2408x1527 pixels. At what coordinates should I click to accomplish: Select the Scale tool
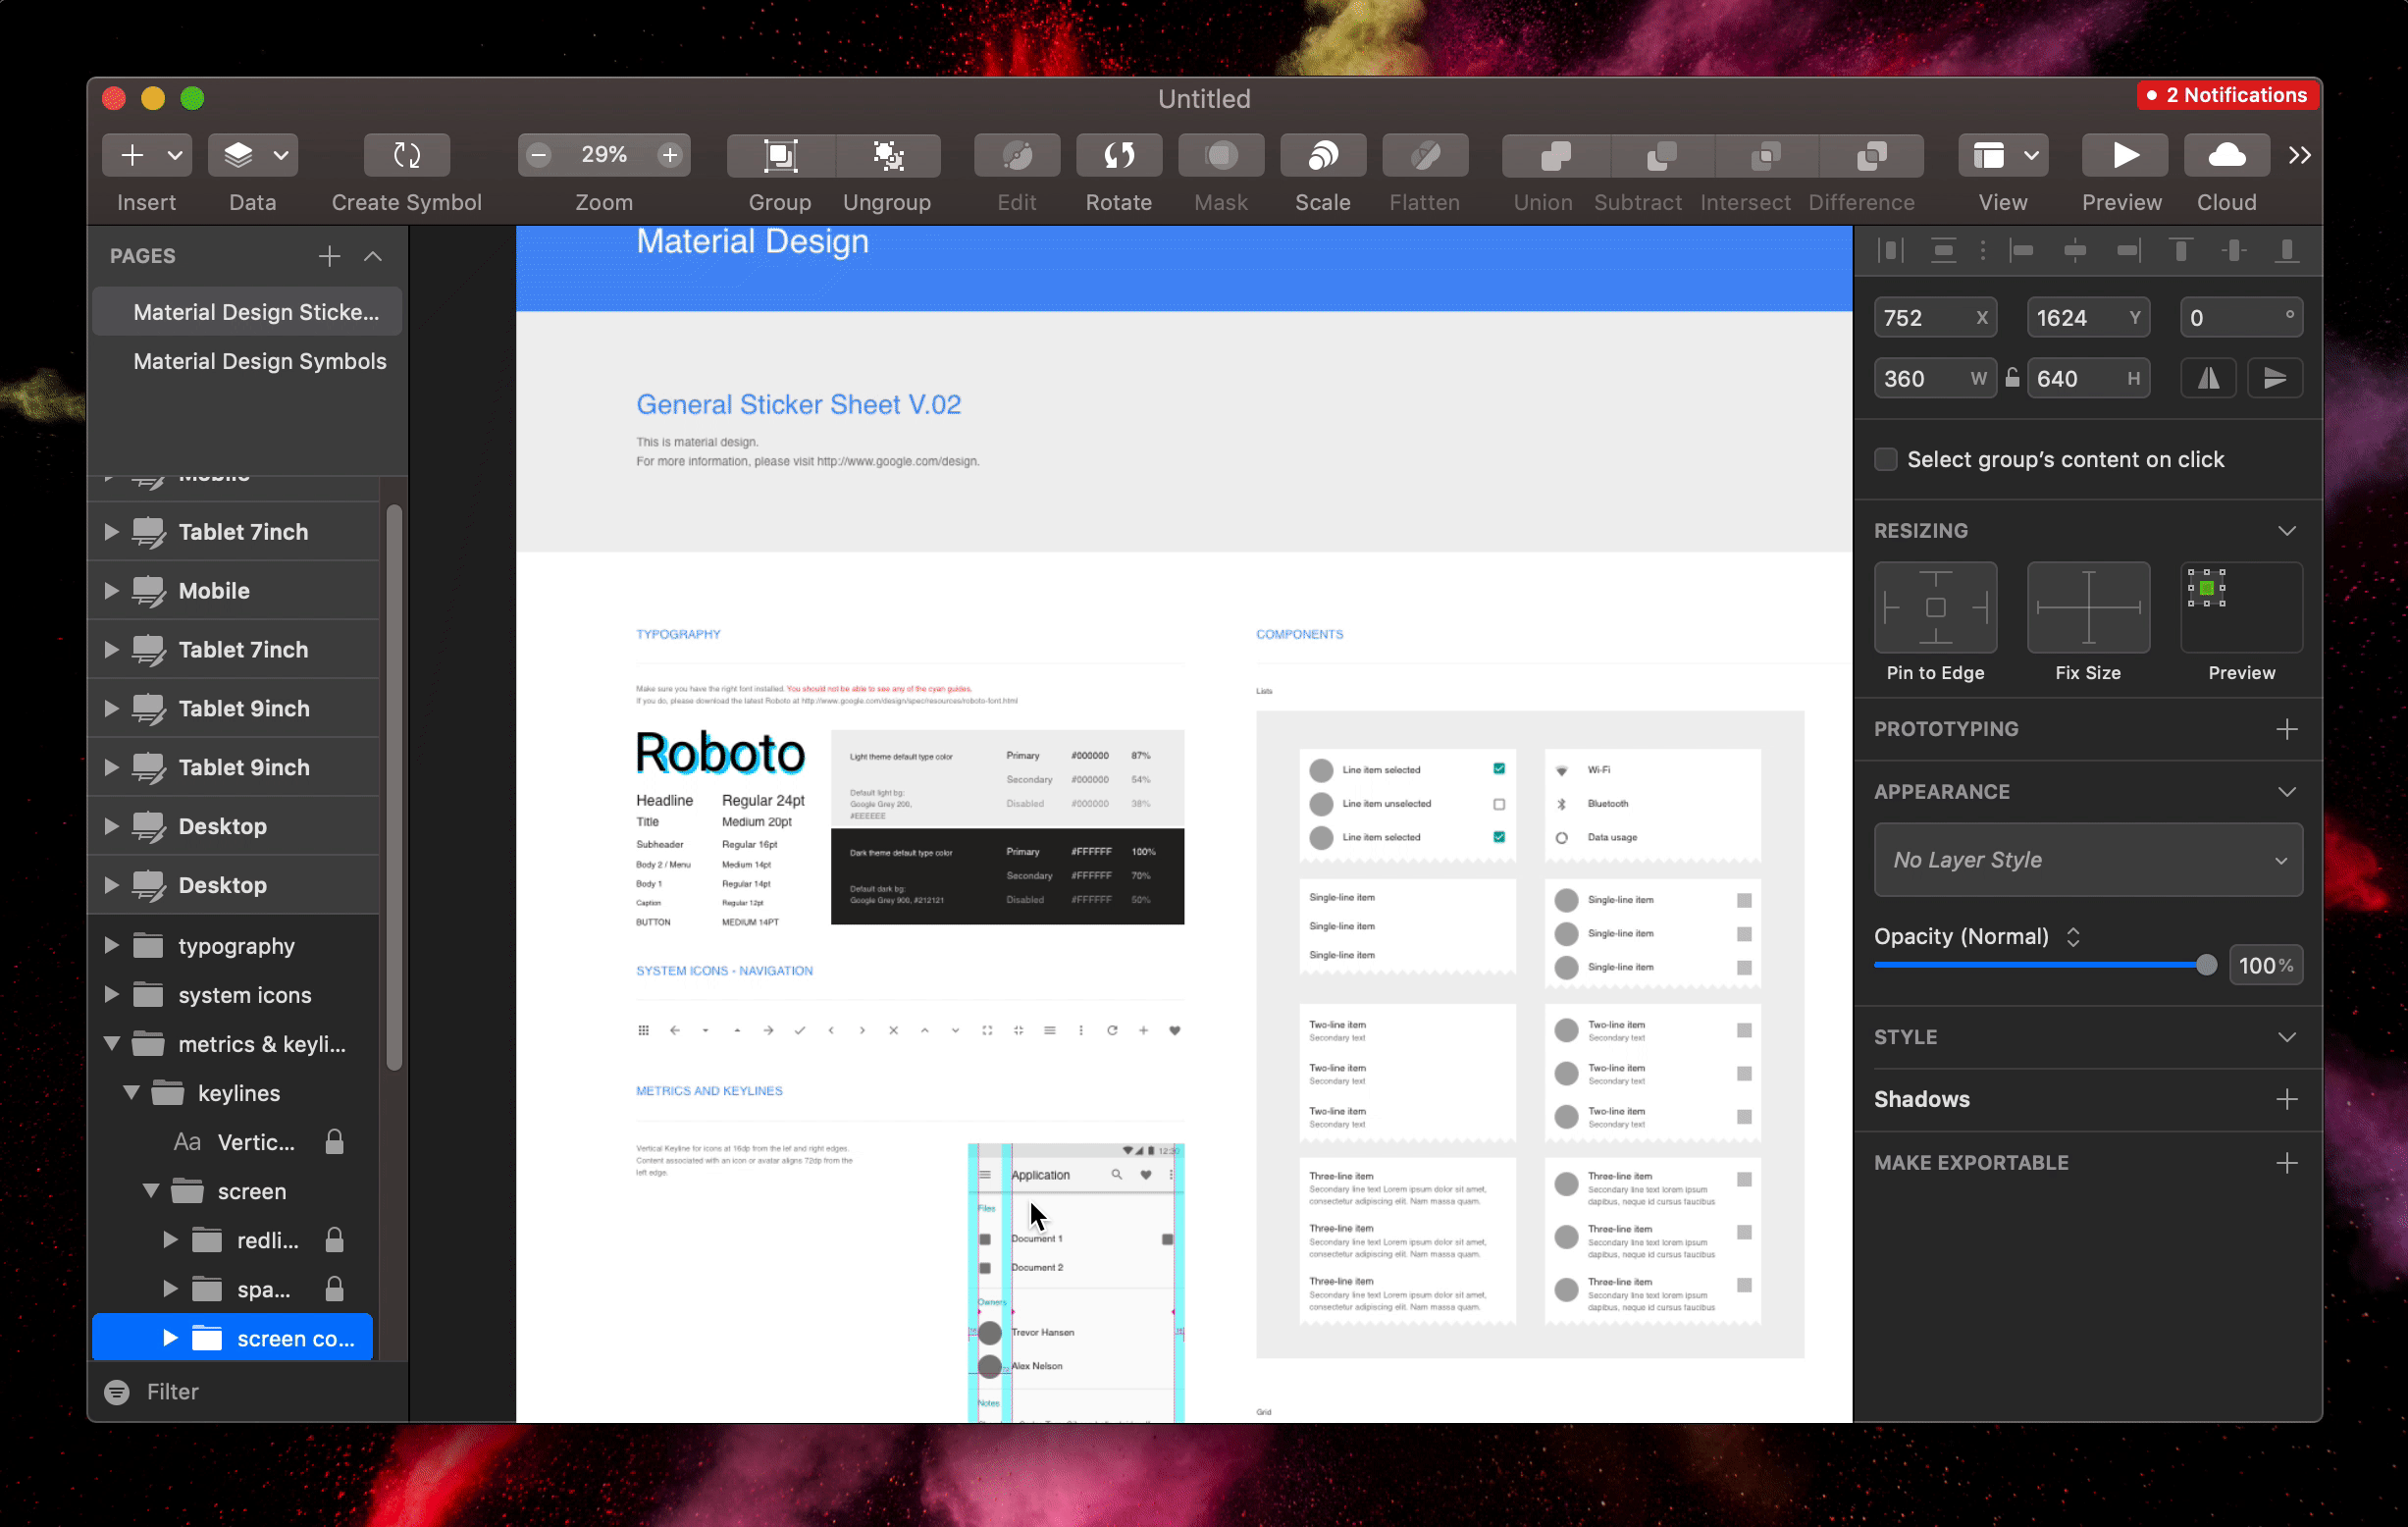tap(1322, 155)
